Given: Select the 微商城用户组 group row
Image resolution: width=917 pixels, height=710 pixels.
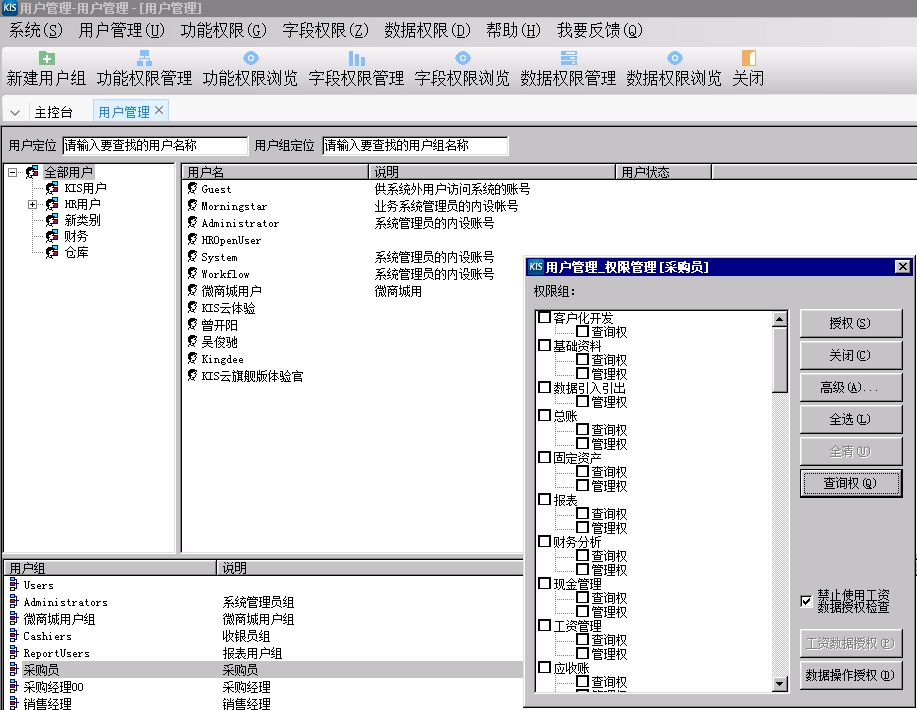Looking at the screenshot, I should click(x=263, y=619).
